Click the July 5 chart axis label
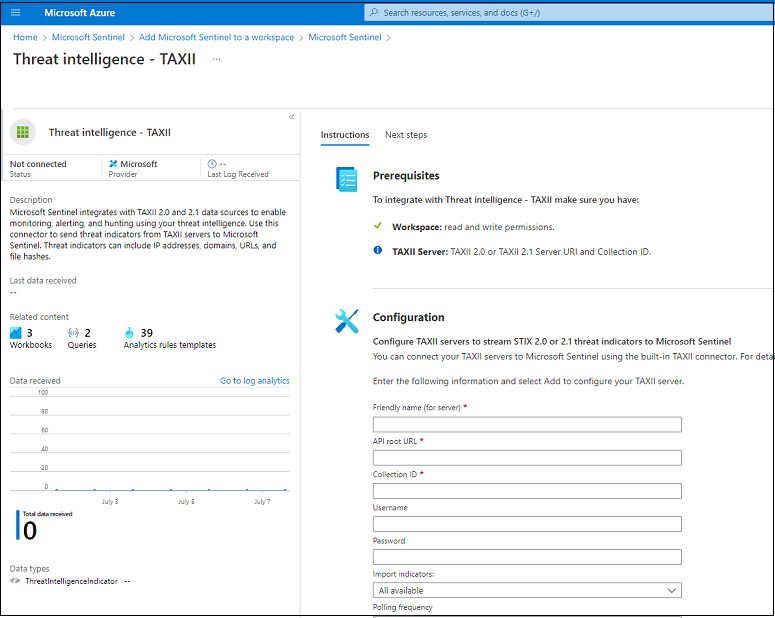This screenshot has height=618, width=775. coord(186,501)
